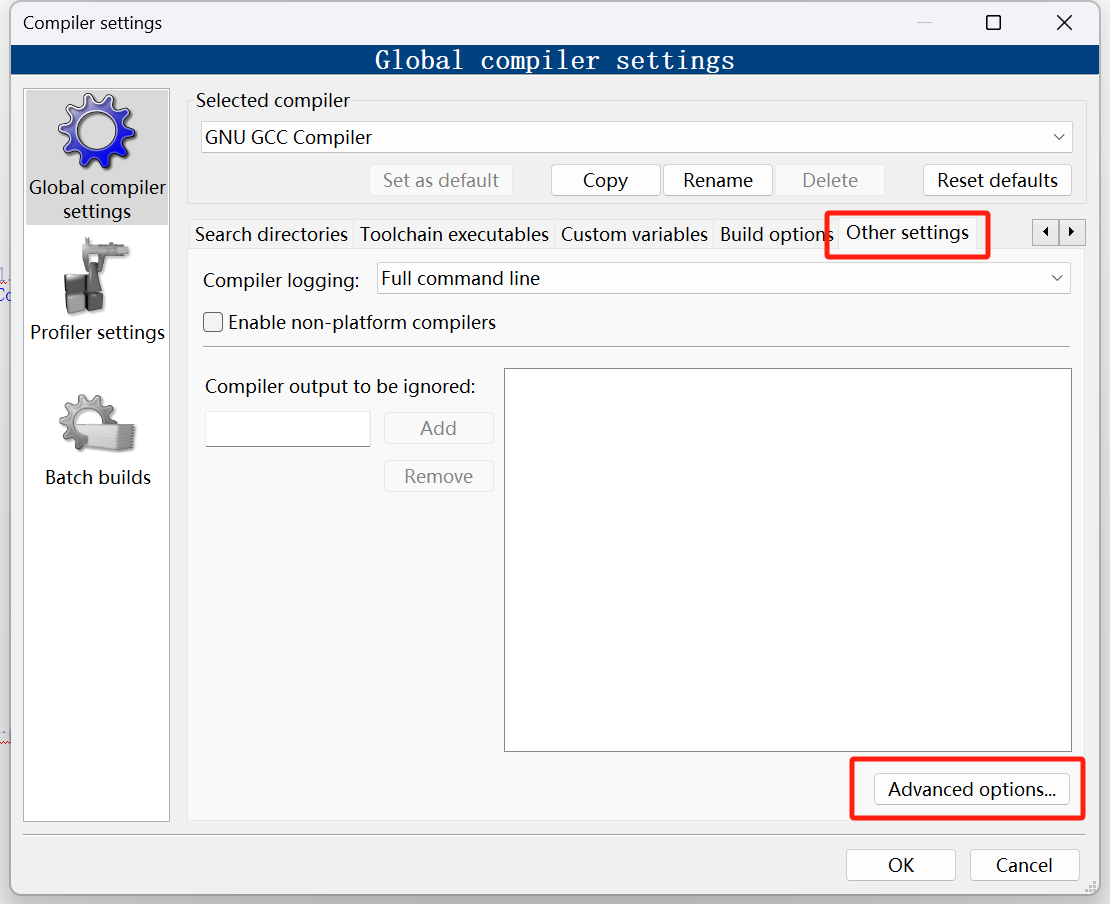This screenshot has height=904, width=1110.
Task: Click Reset defaults button
Action: point(997,181)
